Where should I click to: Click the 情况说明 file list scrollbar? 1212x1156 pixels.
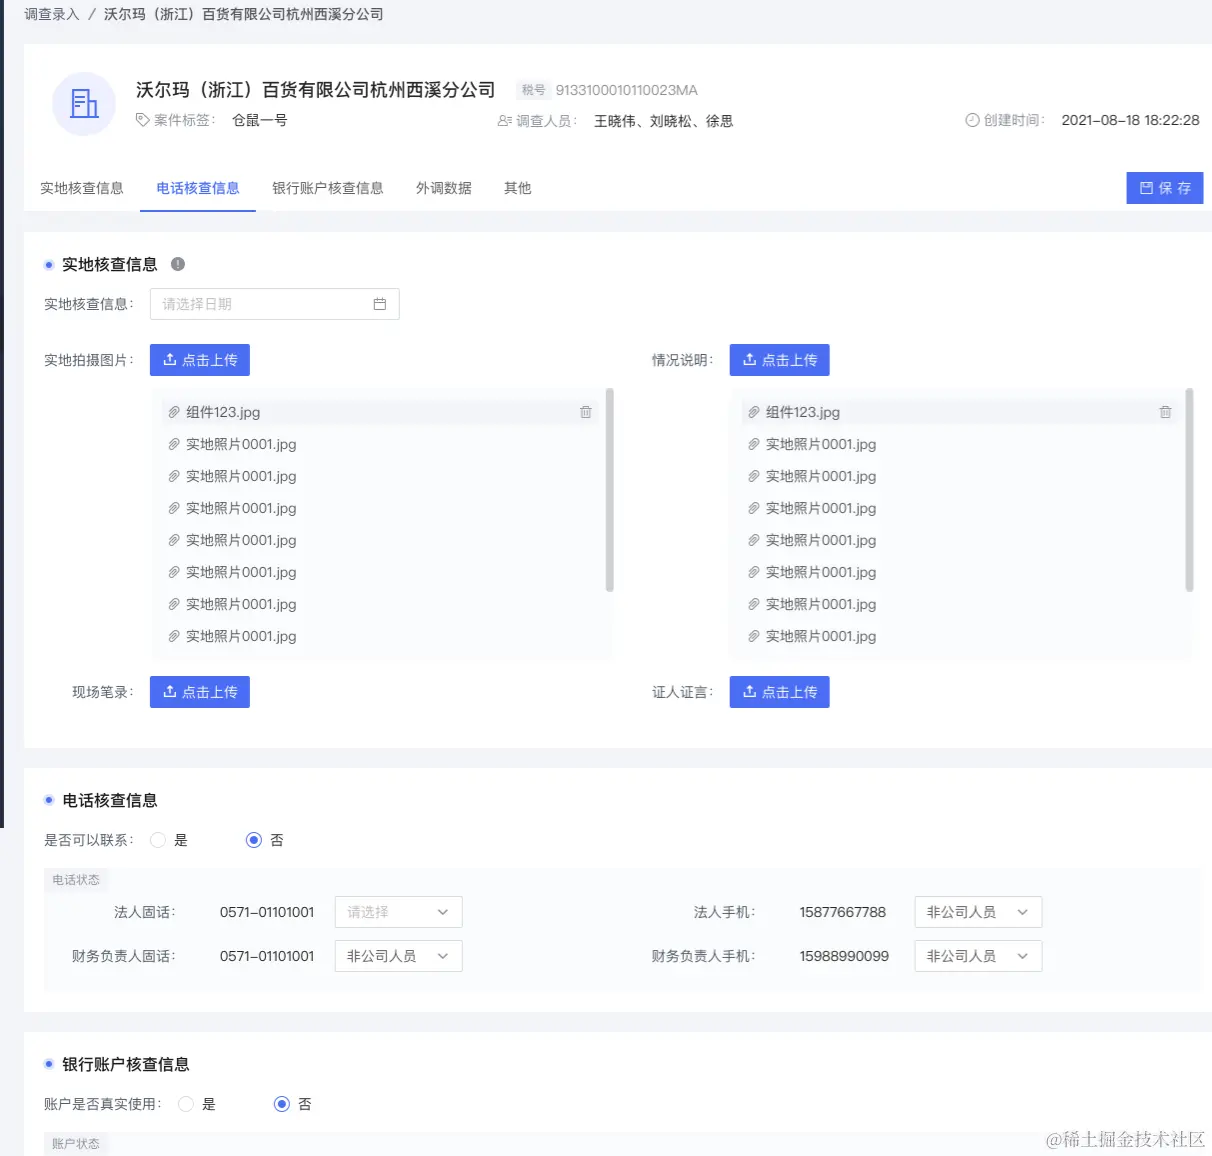click(x=1190, y=490)
